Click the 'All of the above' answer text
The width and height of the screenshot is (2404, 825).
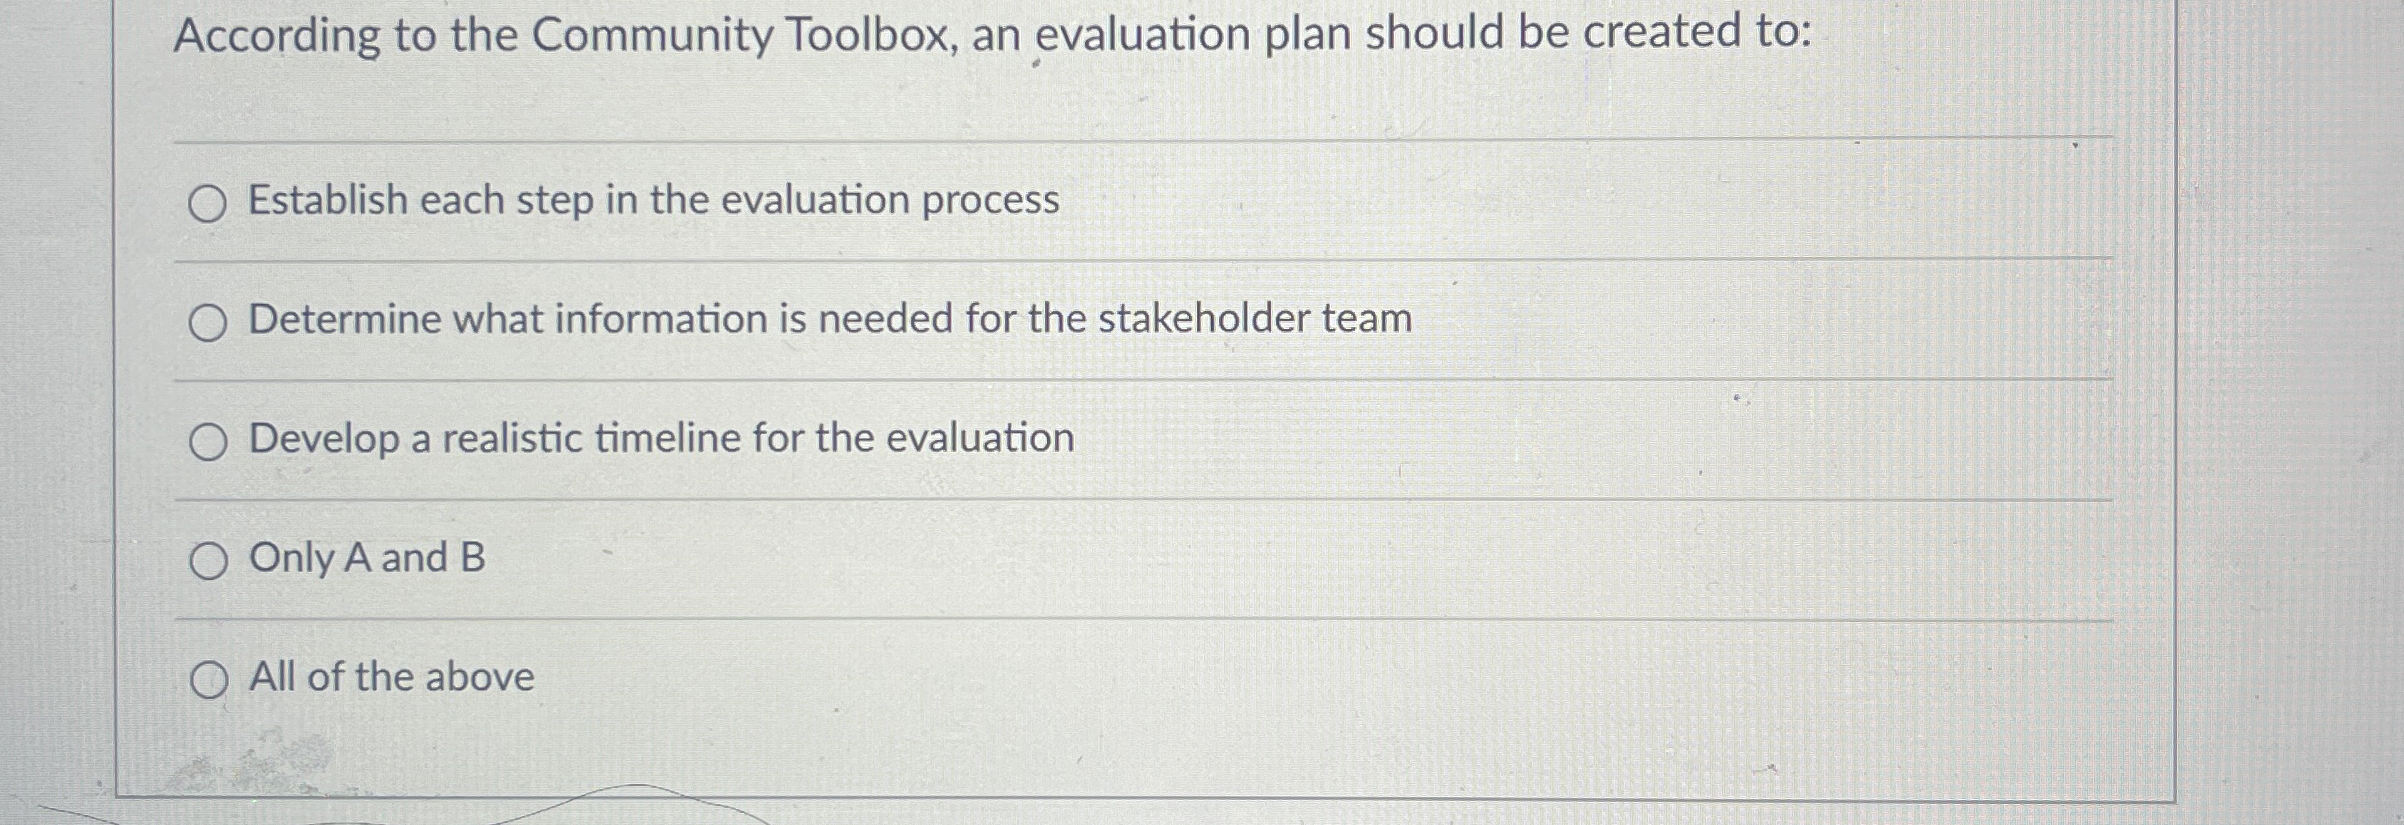coord(390,677)
